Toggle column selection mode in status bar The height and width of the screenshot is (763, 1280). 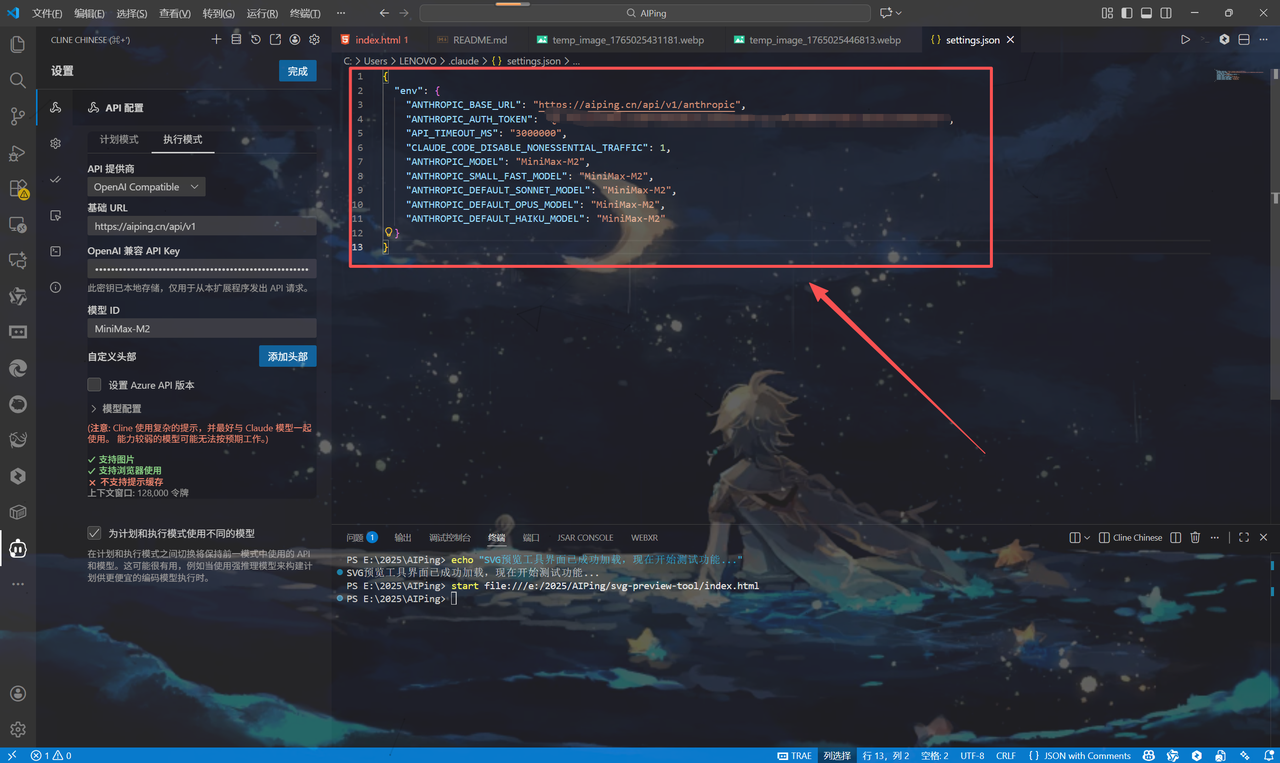click(836, 756)
